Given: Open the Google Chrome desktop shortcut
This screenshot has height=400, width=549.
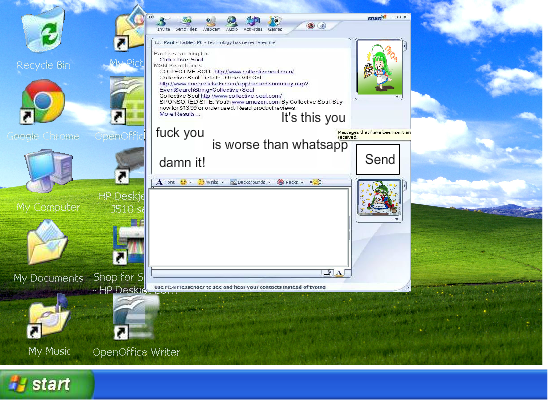Looking at the screenshot, I should tap(43, 110).
